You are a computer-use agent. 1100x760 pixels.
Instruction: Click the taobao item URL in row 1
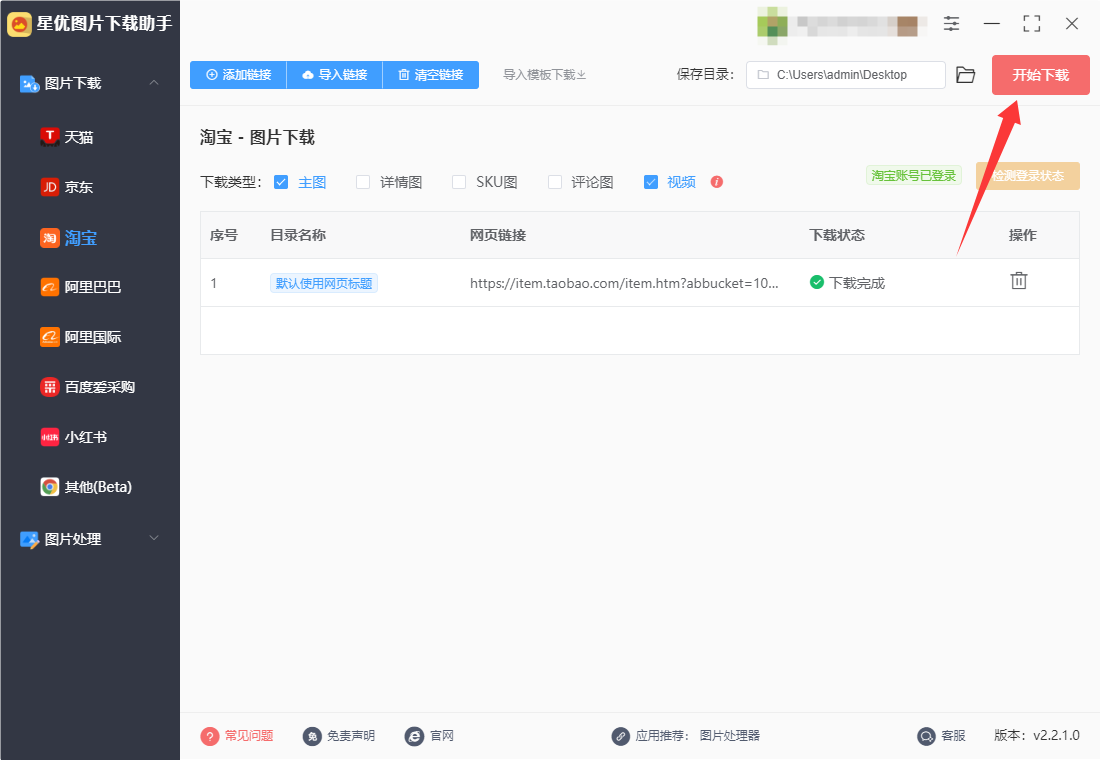pyautogui.click(x=624, y=283)
